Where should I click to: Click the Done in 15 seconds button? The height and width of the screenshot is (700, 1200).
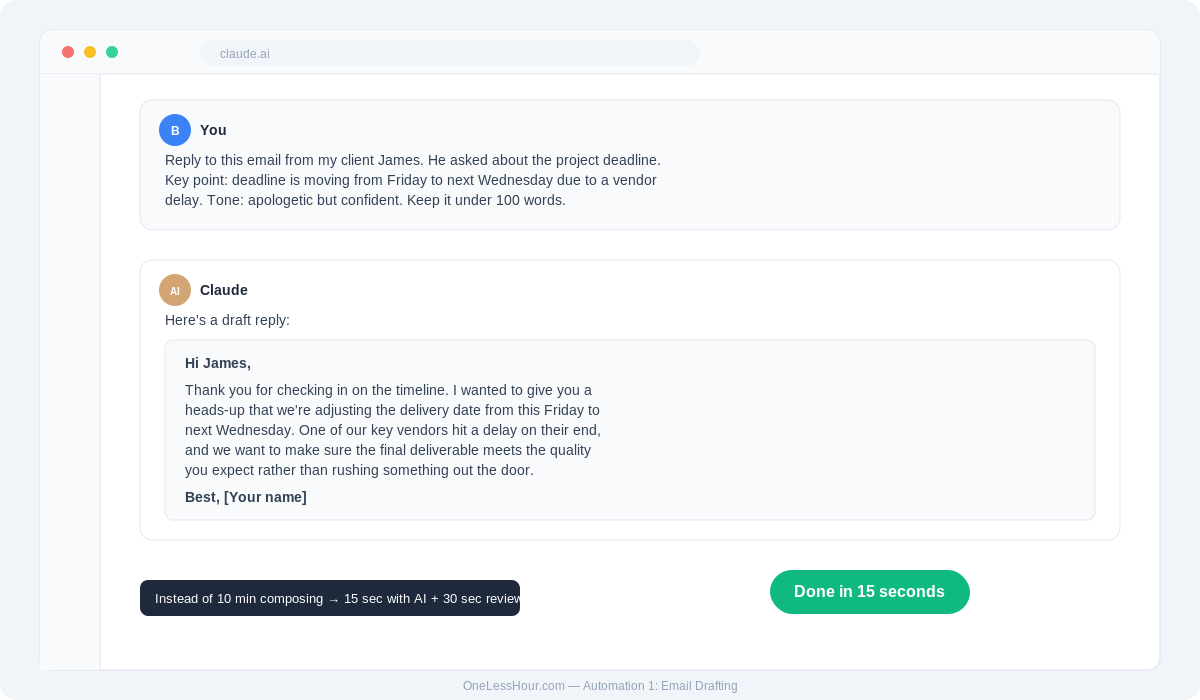pos(870,592)
